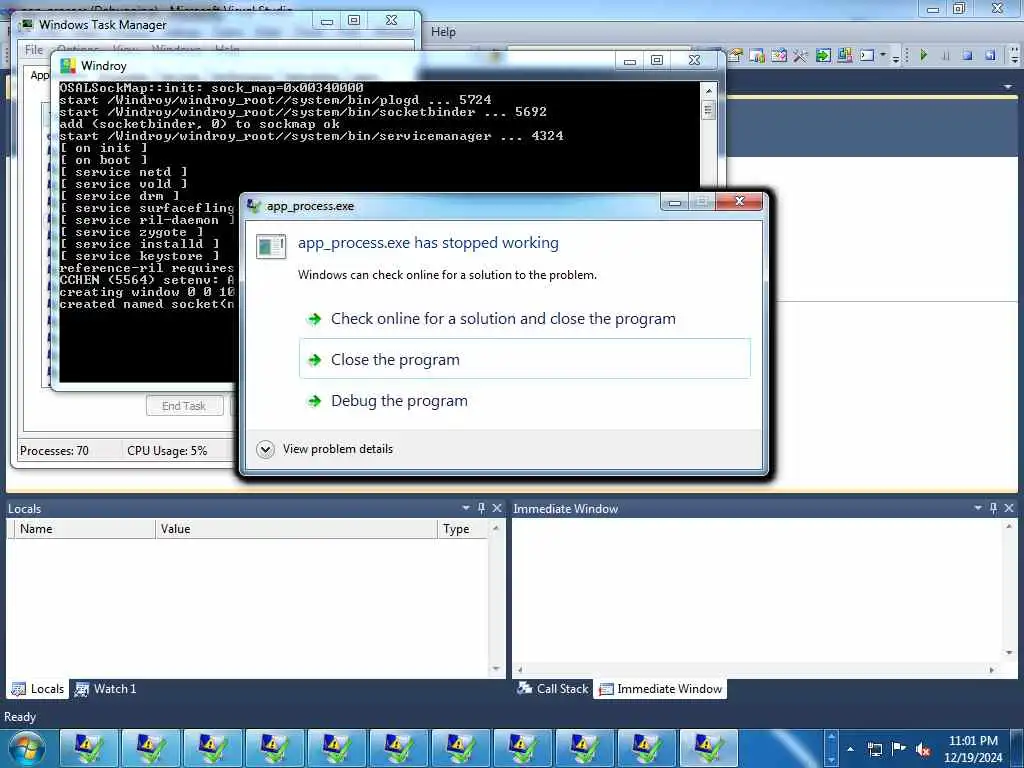Click the console line '[ service zygote ]'
Viewport: 1024px width, 768px height.
point(131,232)
